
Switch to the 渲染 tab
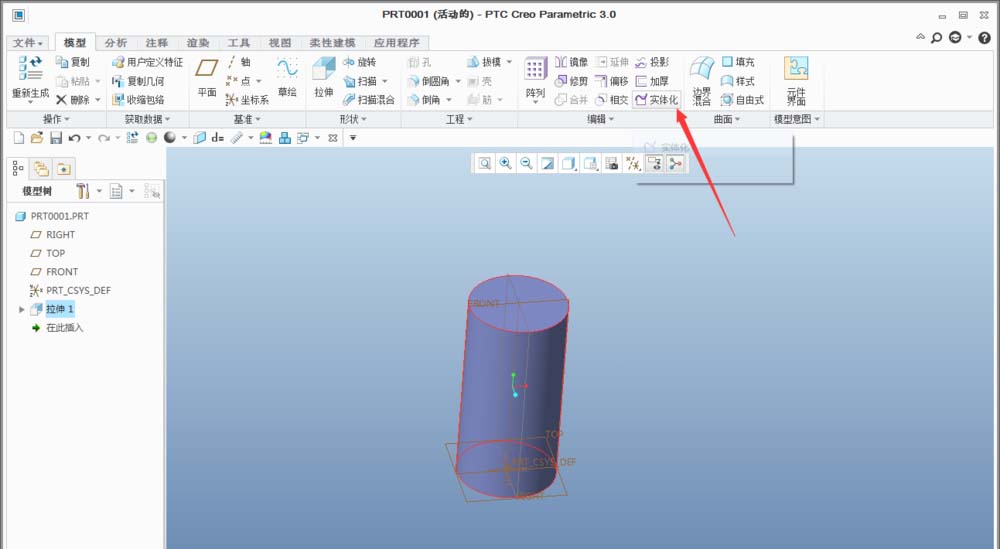pyautogui.click(x=198, y=43)
